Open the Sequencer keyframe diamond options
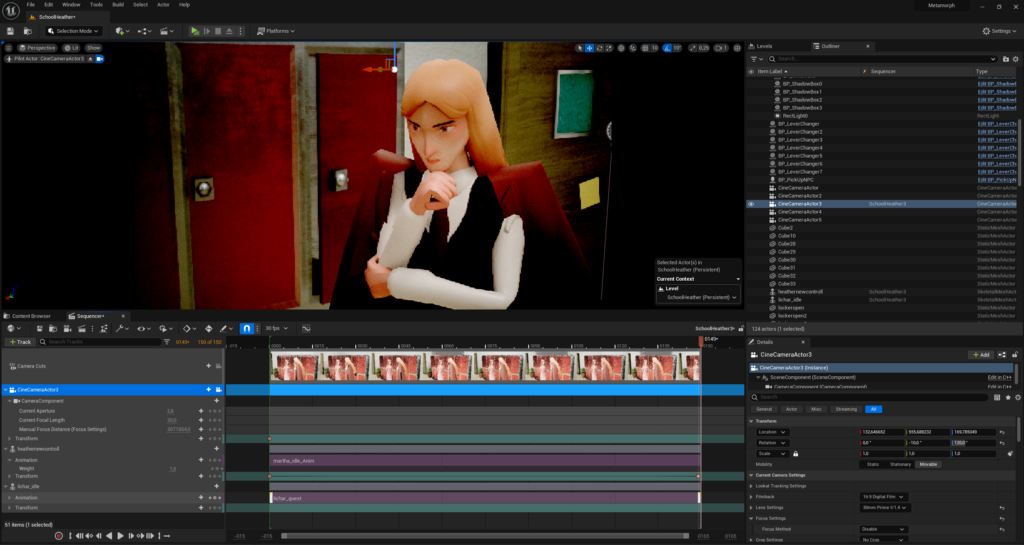Screen dimensions: 1024x545 pos(189,328)
